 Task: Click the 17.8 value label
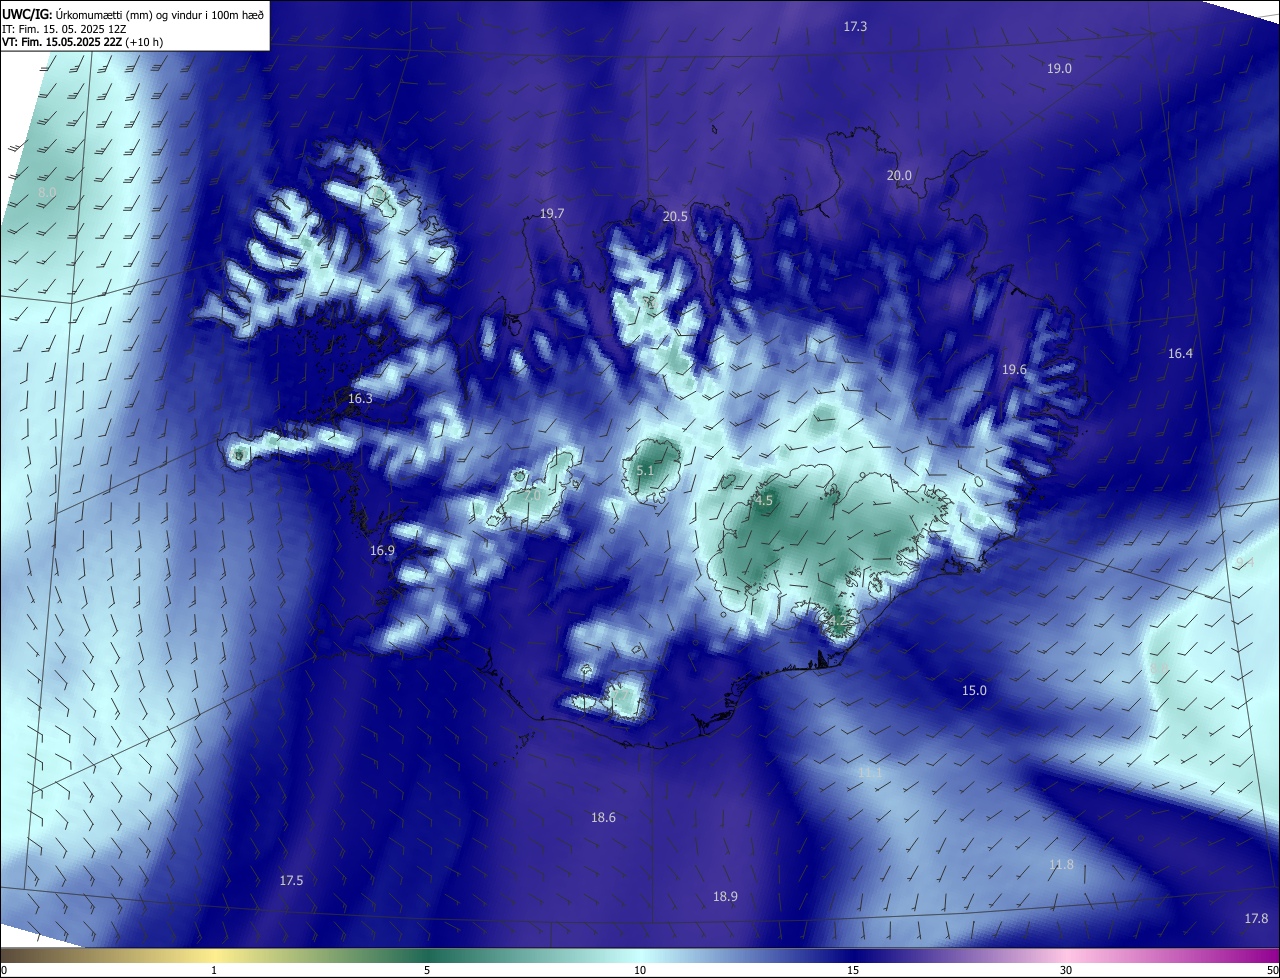tap(1256, 919)
